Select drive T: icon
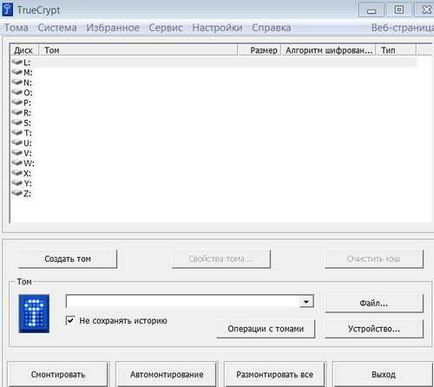Image resolution: width=434 pixels, height=387 pixels. pyautogui.click(x=17, y=132)
